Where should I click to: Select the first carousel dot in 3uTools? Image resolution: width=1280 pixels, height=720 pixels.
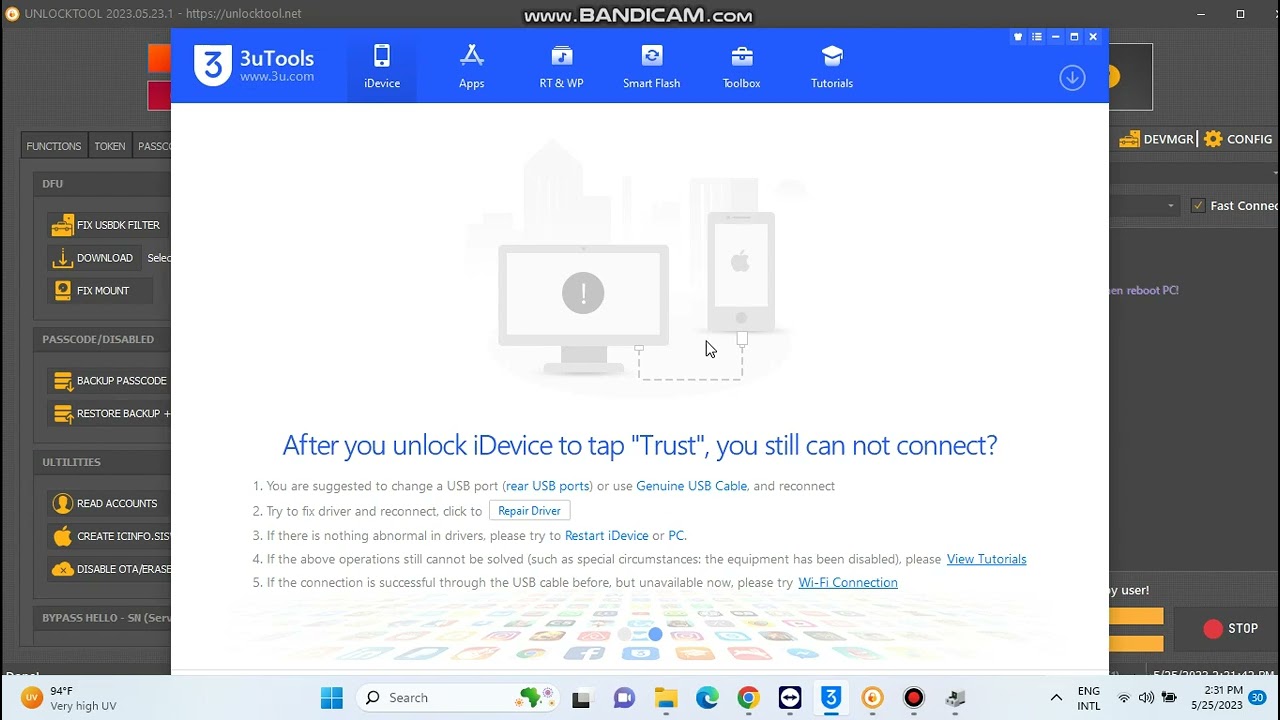pos(624,634)
